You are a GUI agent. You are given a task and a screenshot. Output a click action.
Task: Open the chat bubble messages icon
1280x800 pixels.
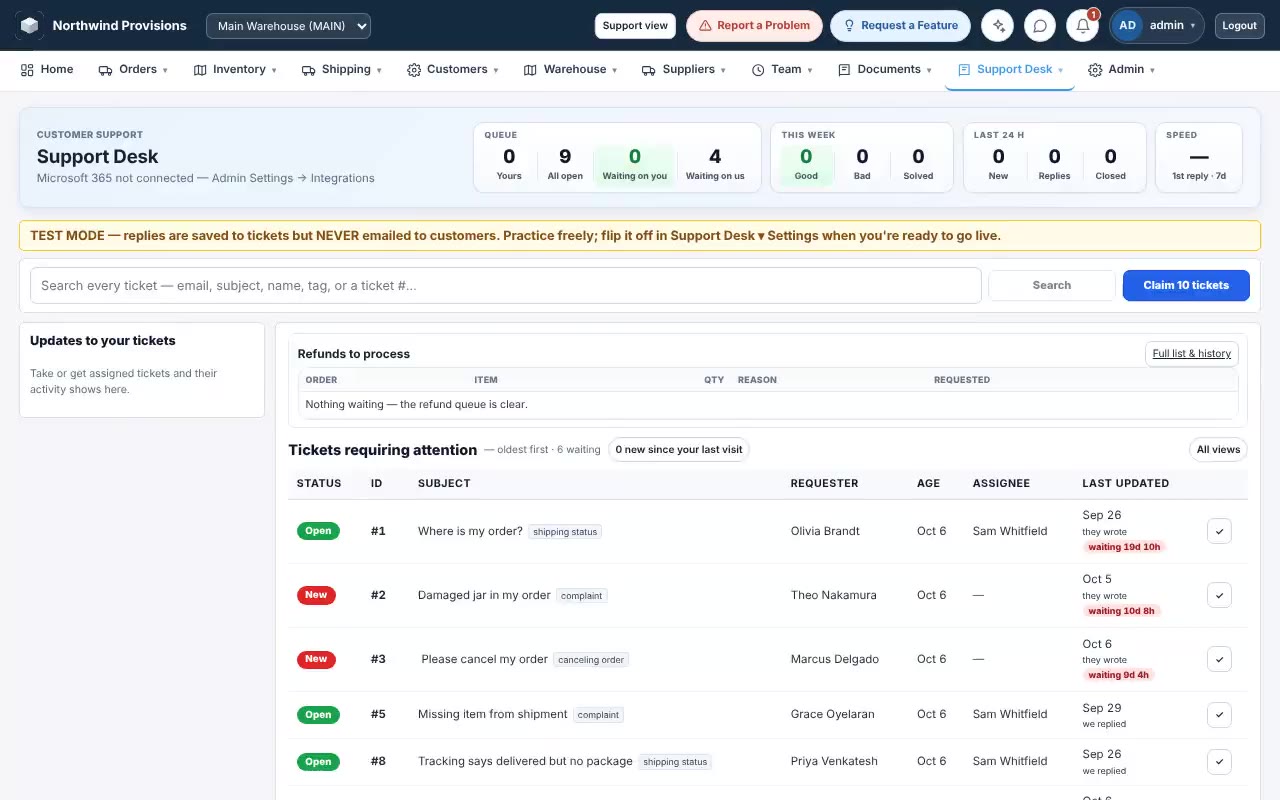[1040, 26]
